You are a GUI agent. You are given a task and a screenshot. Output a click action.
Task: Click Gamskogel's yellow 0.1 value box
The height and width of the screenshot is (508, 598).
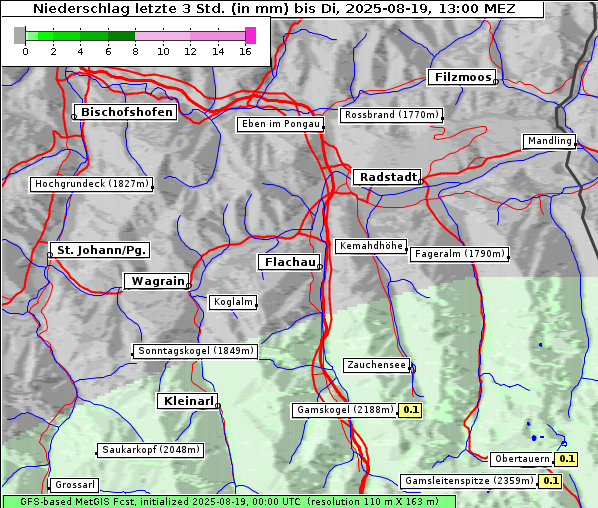[x=410, y=410]
